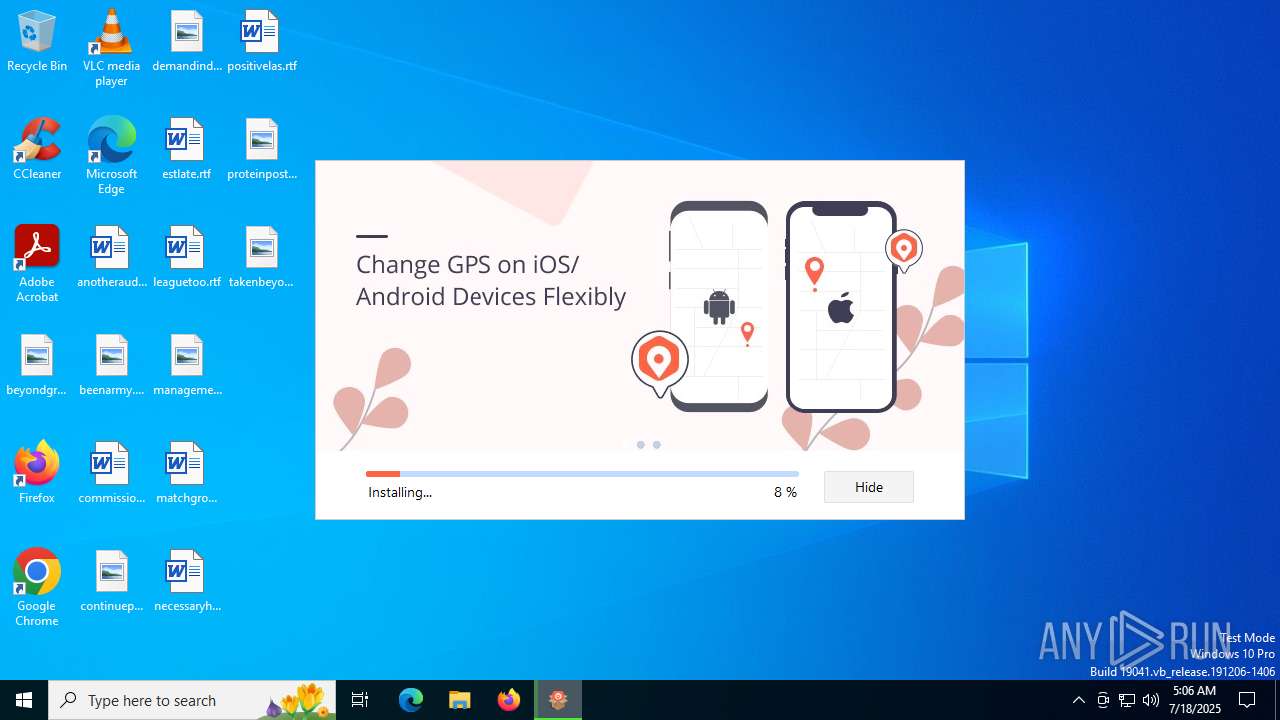Open the notification center icon
The width and height of the screenshot is (1280, 720).
1247,700
